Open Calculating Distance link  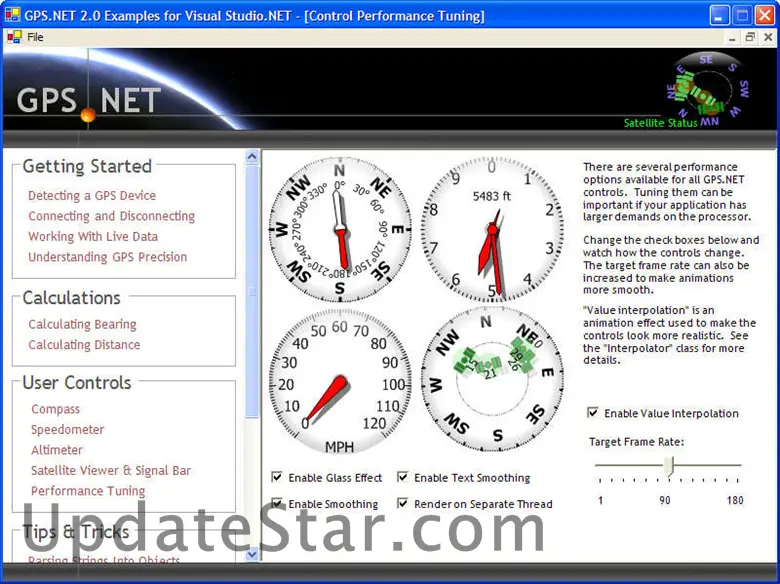[x=84, y=345]
